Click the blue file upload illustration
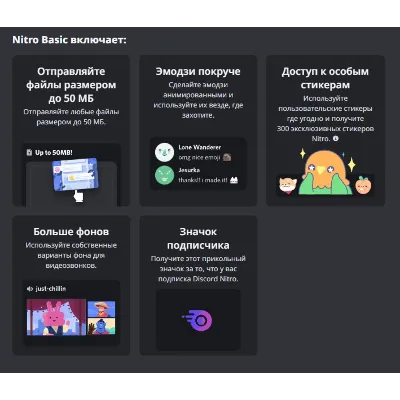Image resolution: width=400 pixels, height=400 pixels. tap(75, 174)
